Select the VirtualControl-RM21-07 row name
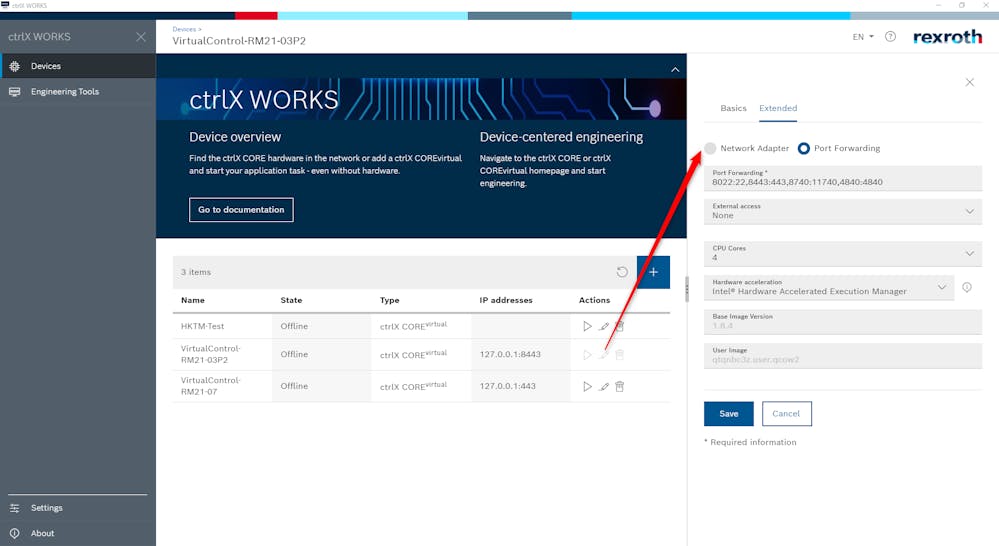This screenshot has height=546, width=999. point(210,386)
